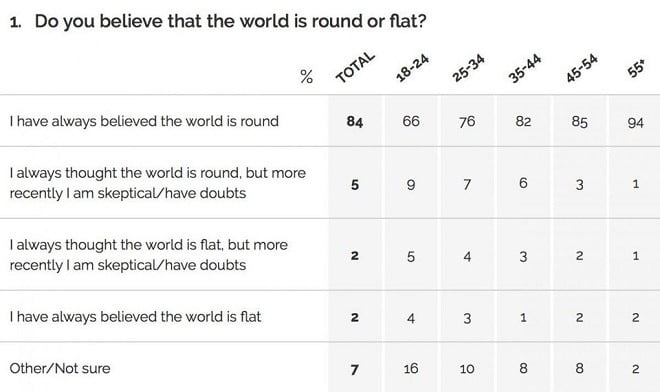Click the value 94 in 55+ column
Viewport: 660px width, 392px height.
coord(635,123)
